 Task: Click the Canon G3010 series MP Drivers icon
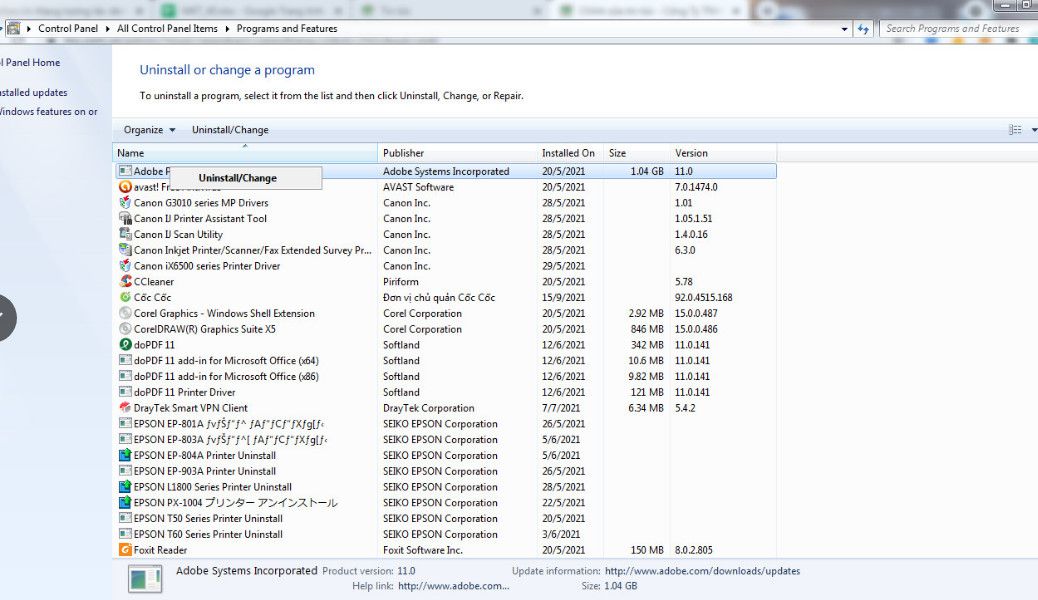(125, 203)
